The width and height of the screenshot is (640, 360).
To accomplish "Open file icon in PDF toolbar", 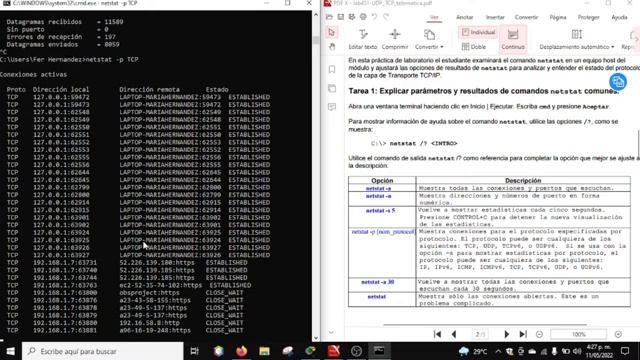I will click(329, 17).
